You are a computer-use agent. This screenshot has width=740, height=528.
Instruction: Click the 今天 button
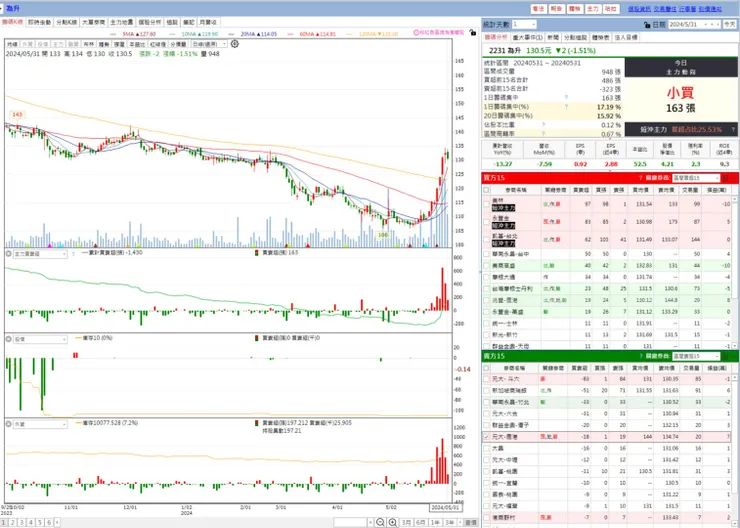pos(729,25)
